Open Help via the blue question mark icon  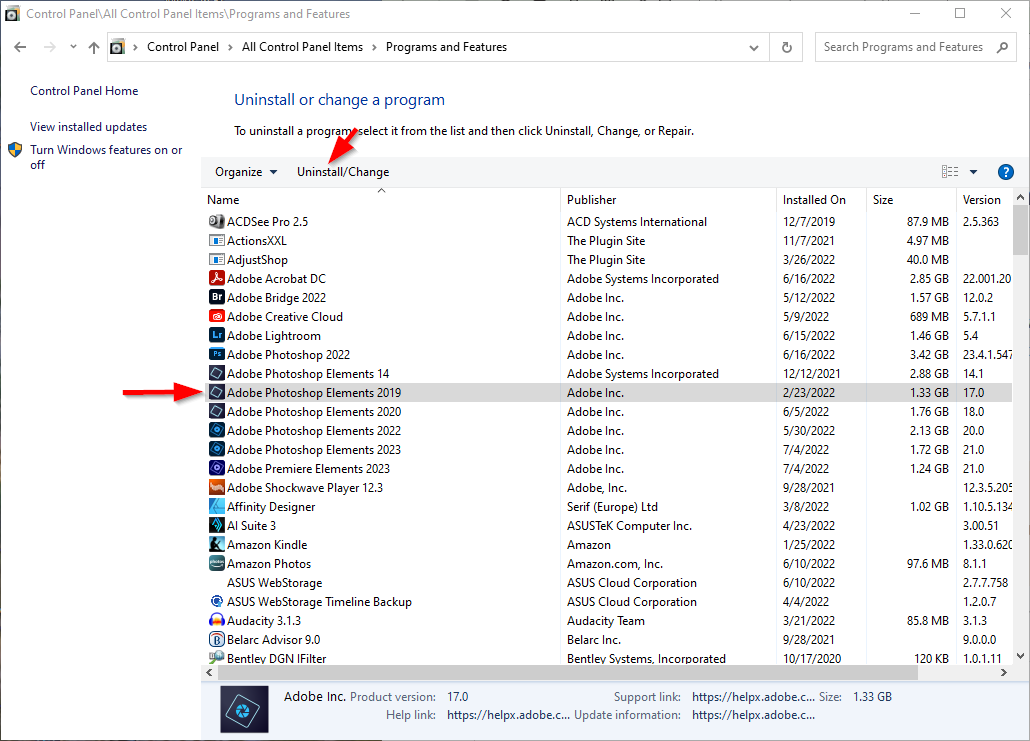(1005, 171)
